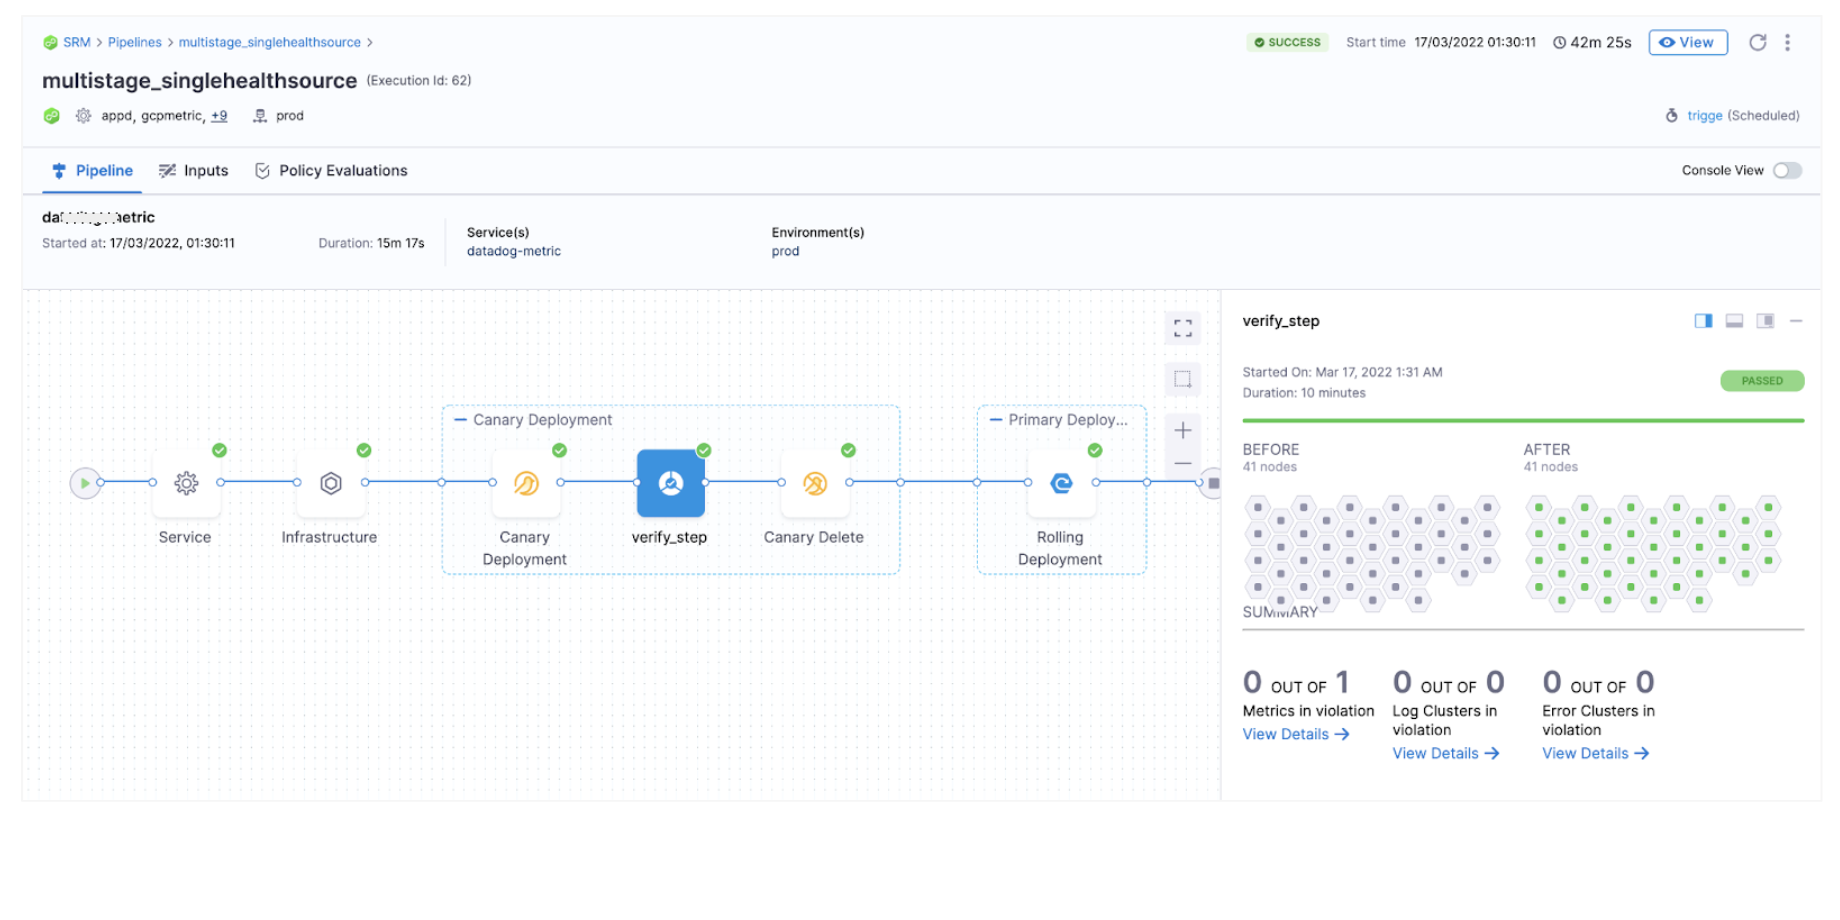Screen dimensions: 1840x920
Task: Minimize the verify_step details panel
Action: 1796,321
